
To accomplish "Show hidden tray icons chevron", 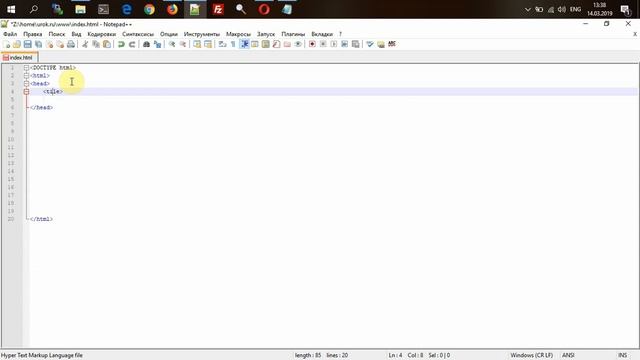I will [x=527, y=9].
